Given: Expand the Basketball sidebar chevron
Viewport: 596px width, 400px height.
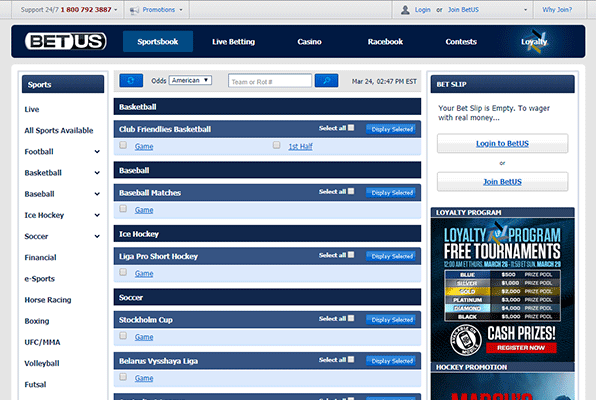Looking at the screenshot, I should [x=97, y=173].
